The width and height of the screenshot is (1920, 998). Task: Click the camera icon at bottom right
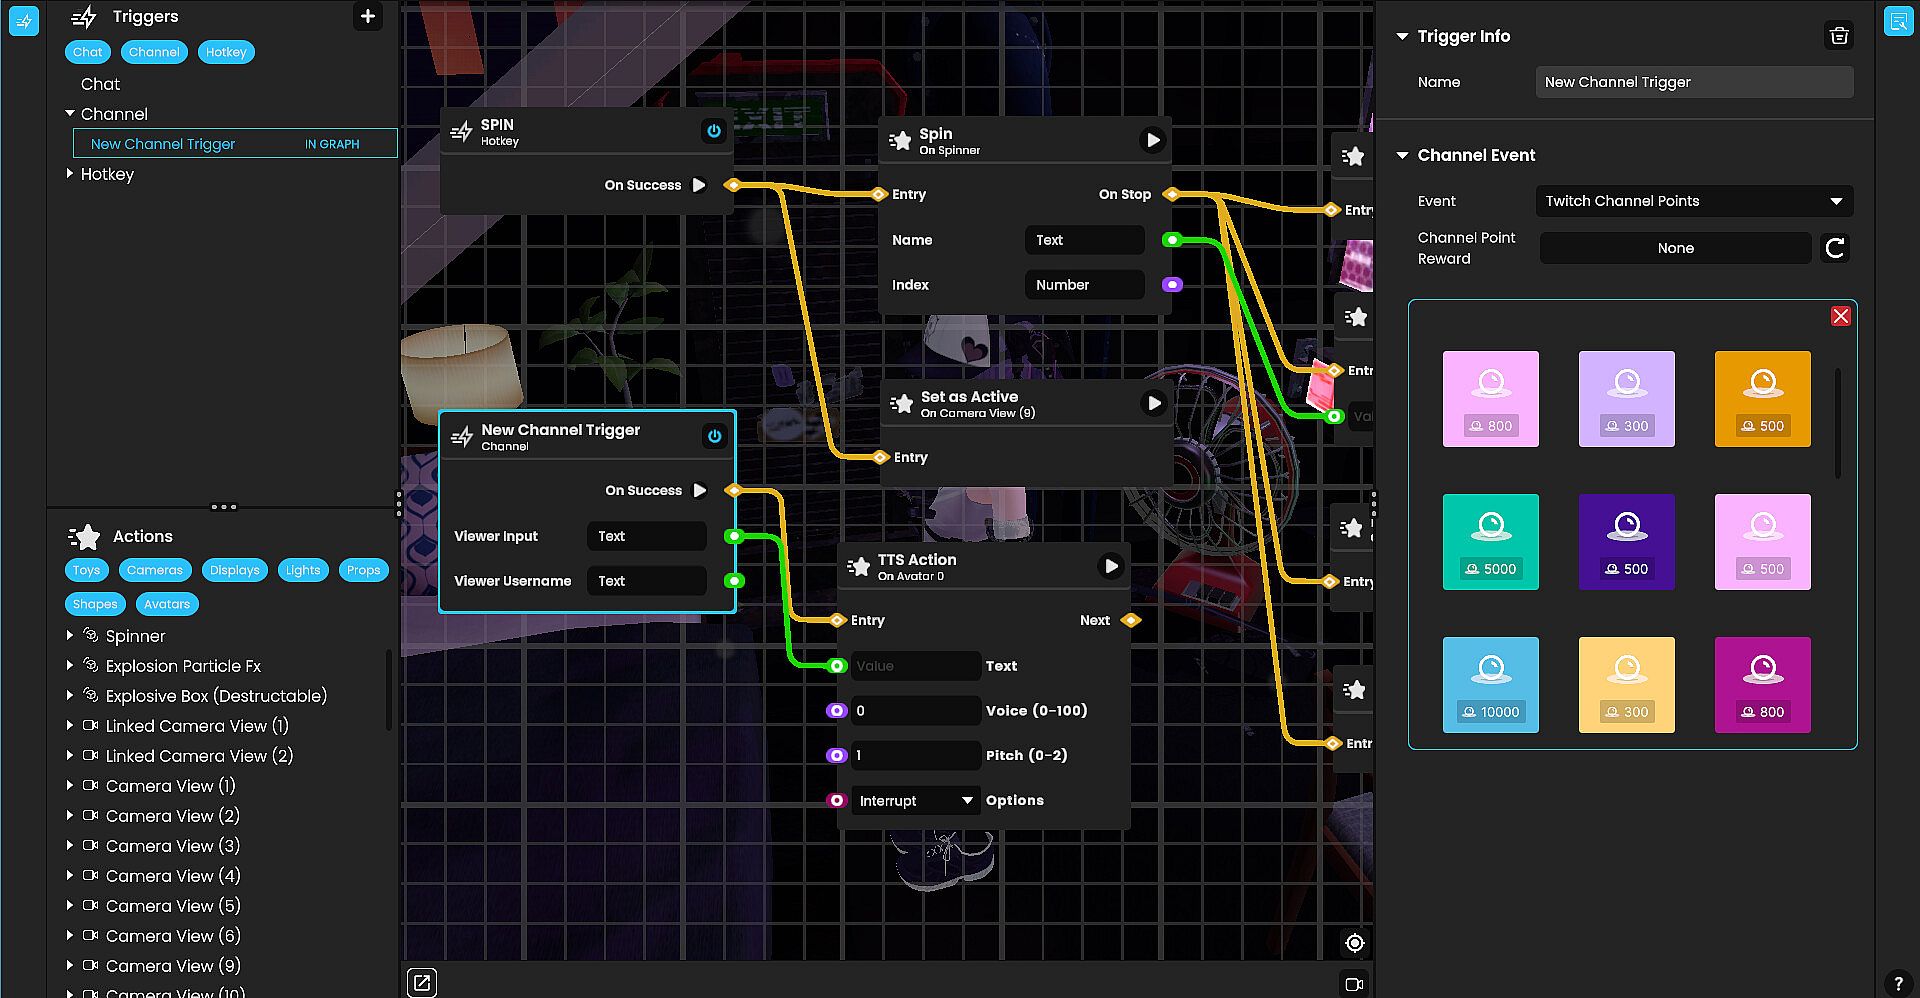[1354, 984]
